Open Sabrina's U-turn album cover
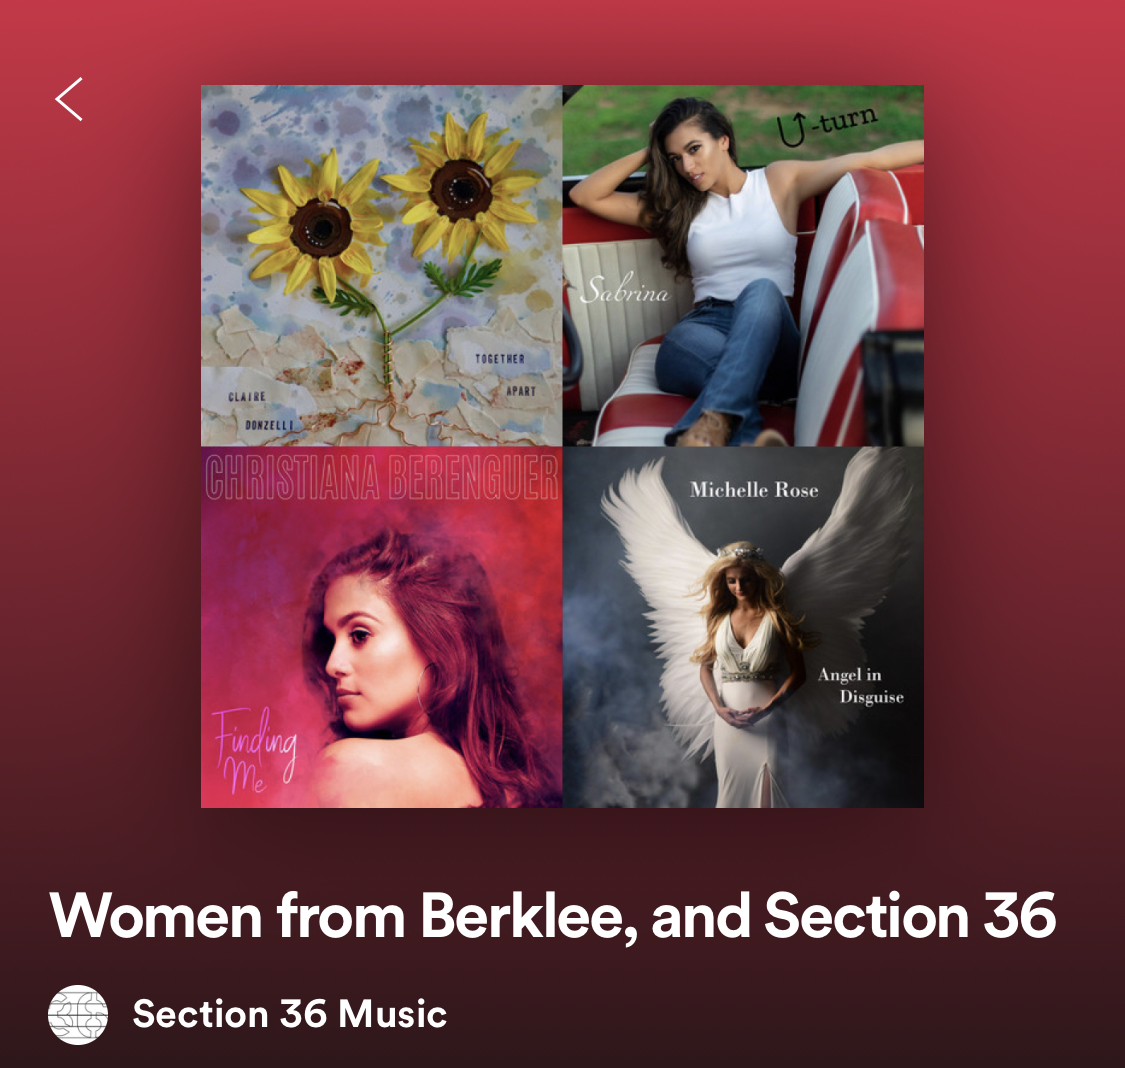The height and width of the screenshot is (1068, 1125). click(743, 265)
